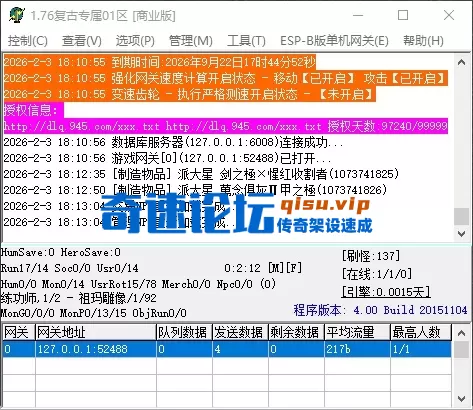Click the 0:2:12 [M][F] uptime text
This screenshot has height=410, width=473.
(263, 268)
